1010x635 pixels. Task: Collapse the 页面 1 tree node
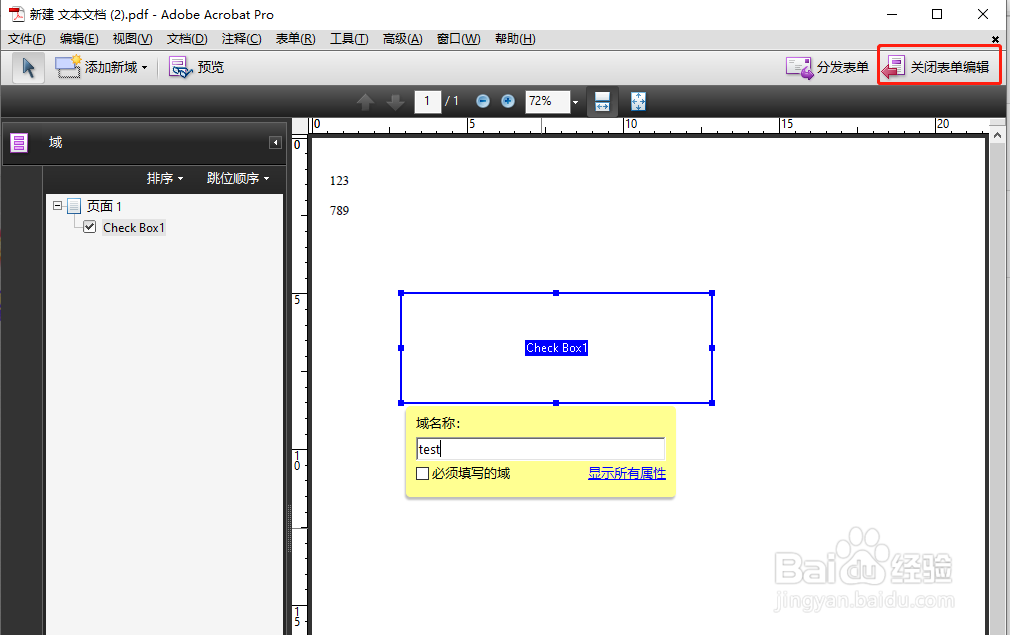click(x=58, y=205)
